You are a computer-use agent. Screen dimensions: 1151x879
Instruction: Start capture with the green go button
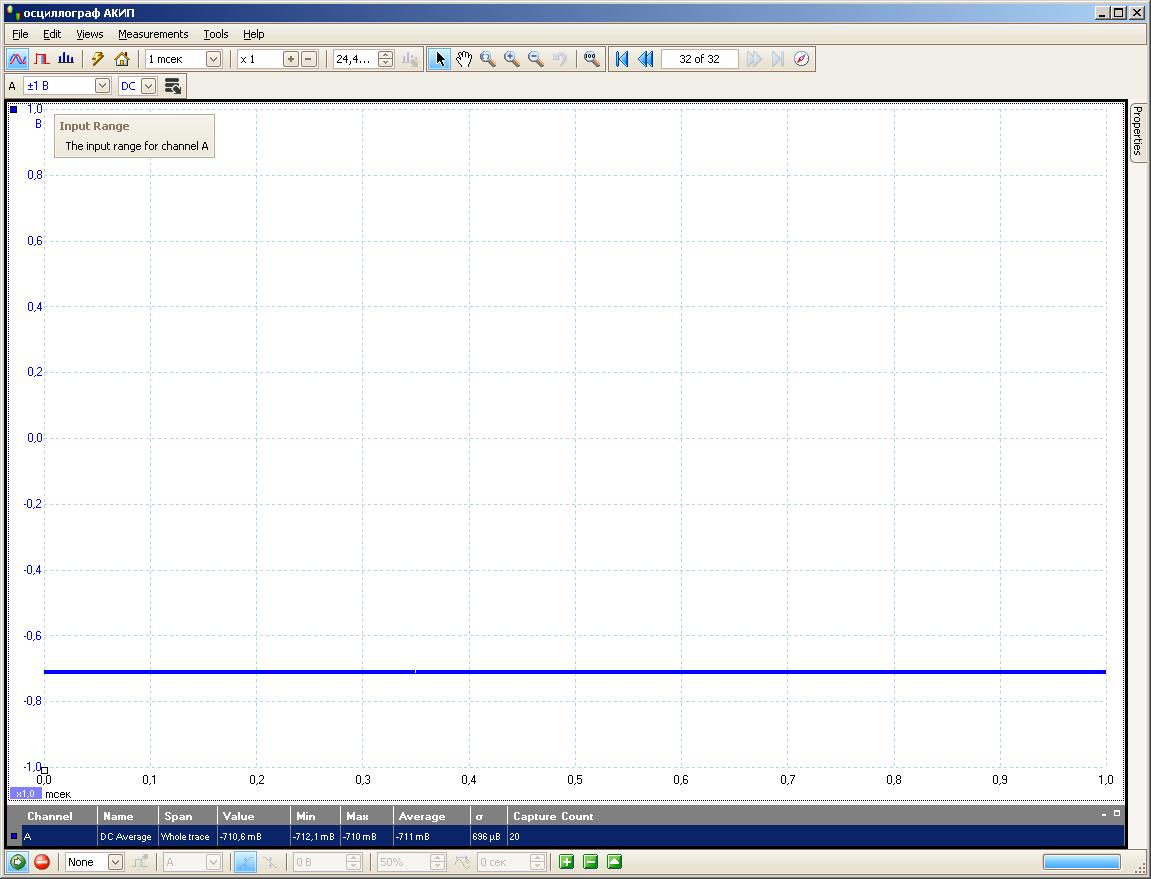18,862
